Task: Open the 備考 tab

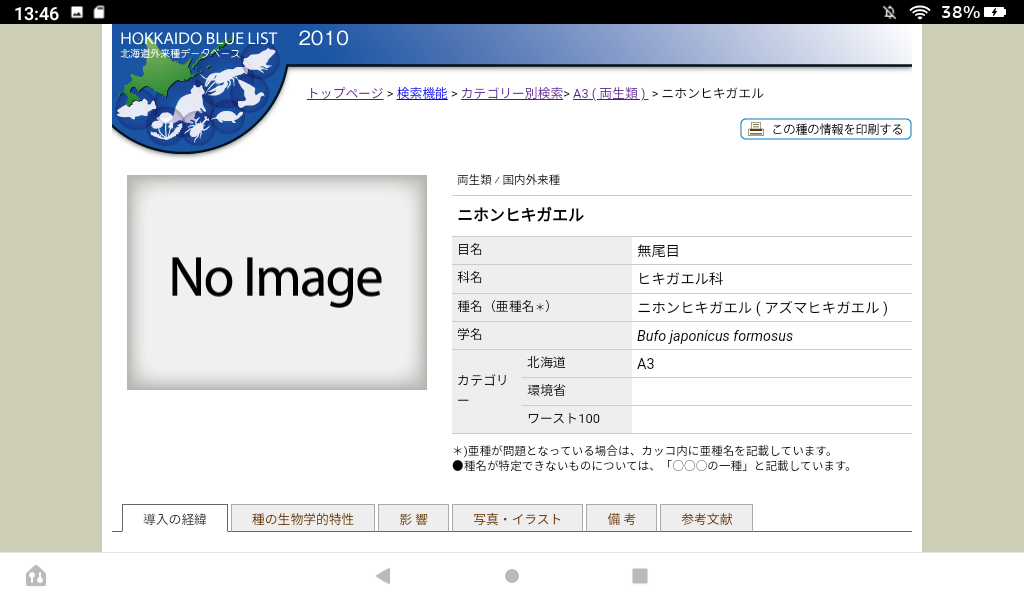Action: (x=621, y=519)
